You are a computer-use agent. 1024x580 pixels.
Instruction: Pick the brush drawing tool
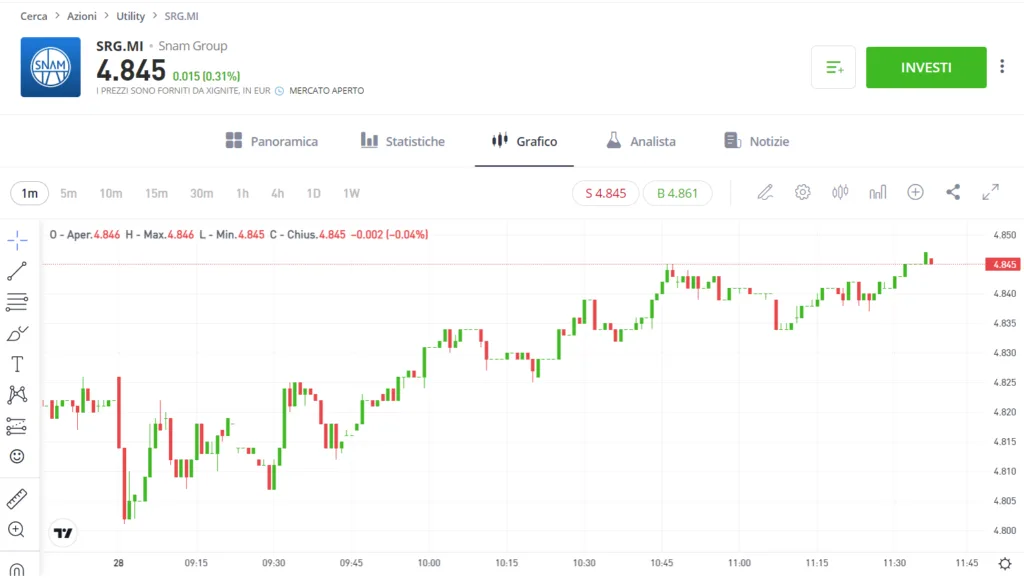tap(17, 334)
